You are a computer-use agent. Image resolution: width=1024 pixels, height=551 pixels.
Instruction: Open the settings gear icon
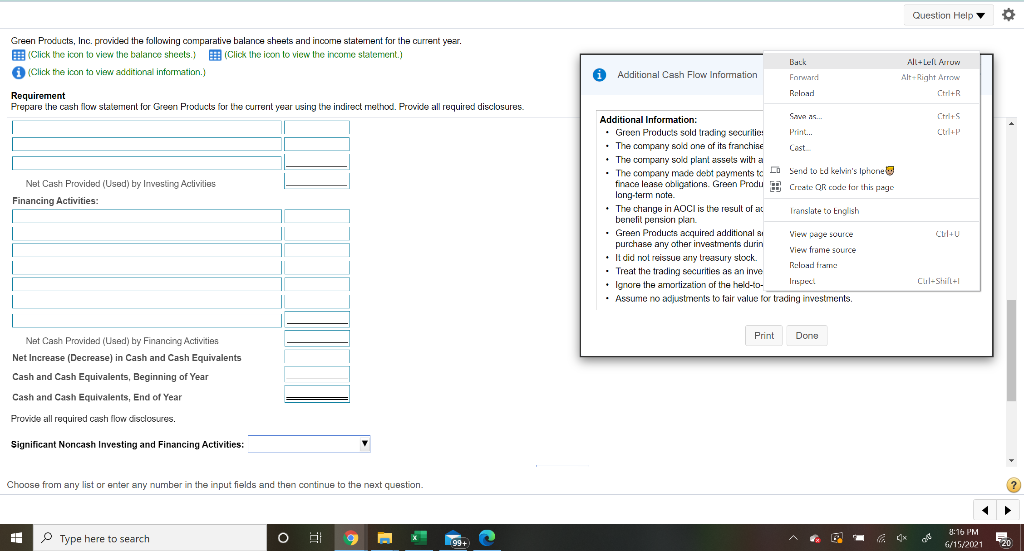coord(1008,14)
